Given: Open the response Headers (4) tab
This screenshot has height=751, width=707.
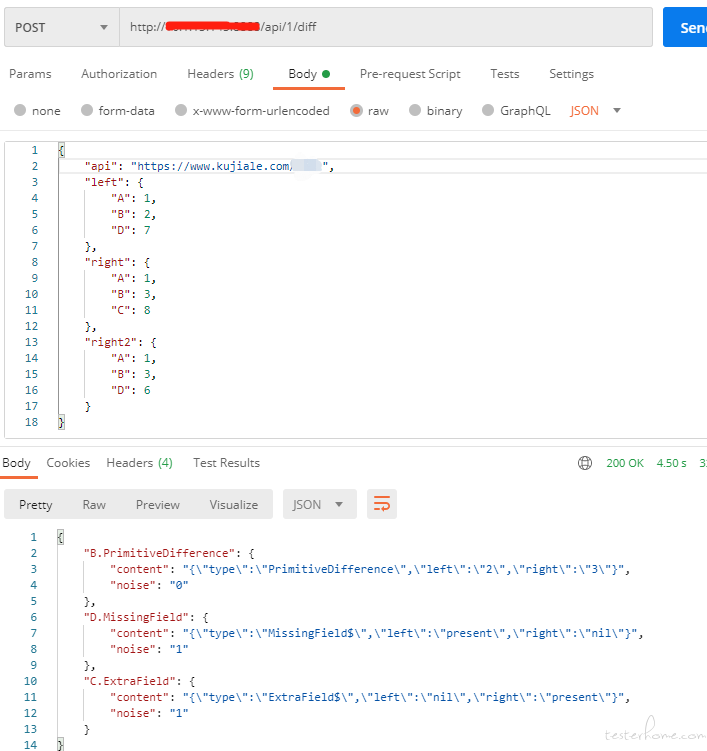Looking at the screenshot, I should [x=139, y=463].
